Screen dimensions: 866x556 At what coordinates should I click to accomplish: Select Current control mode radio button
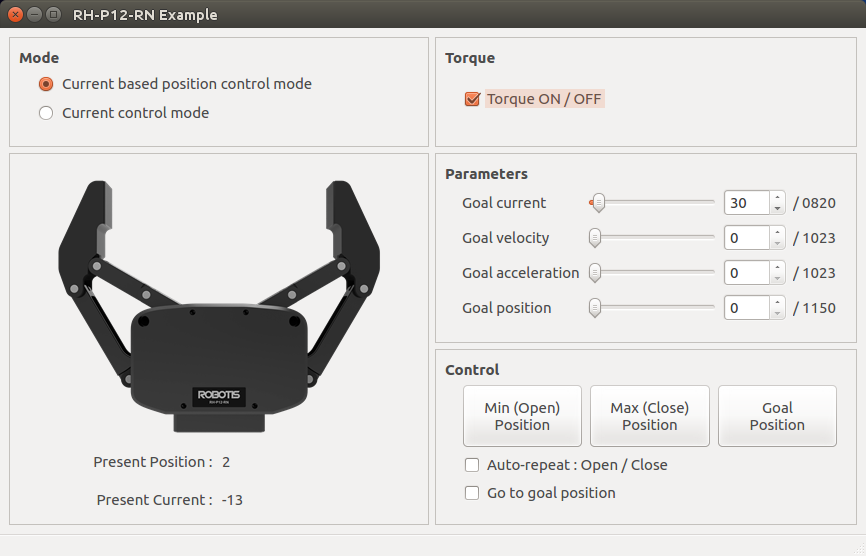coord(46,113)
